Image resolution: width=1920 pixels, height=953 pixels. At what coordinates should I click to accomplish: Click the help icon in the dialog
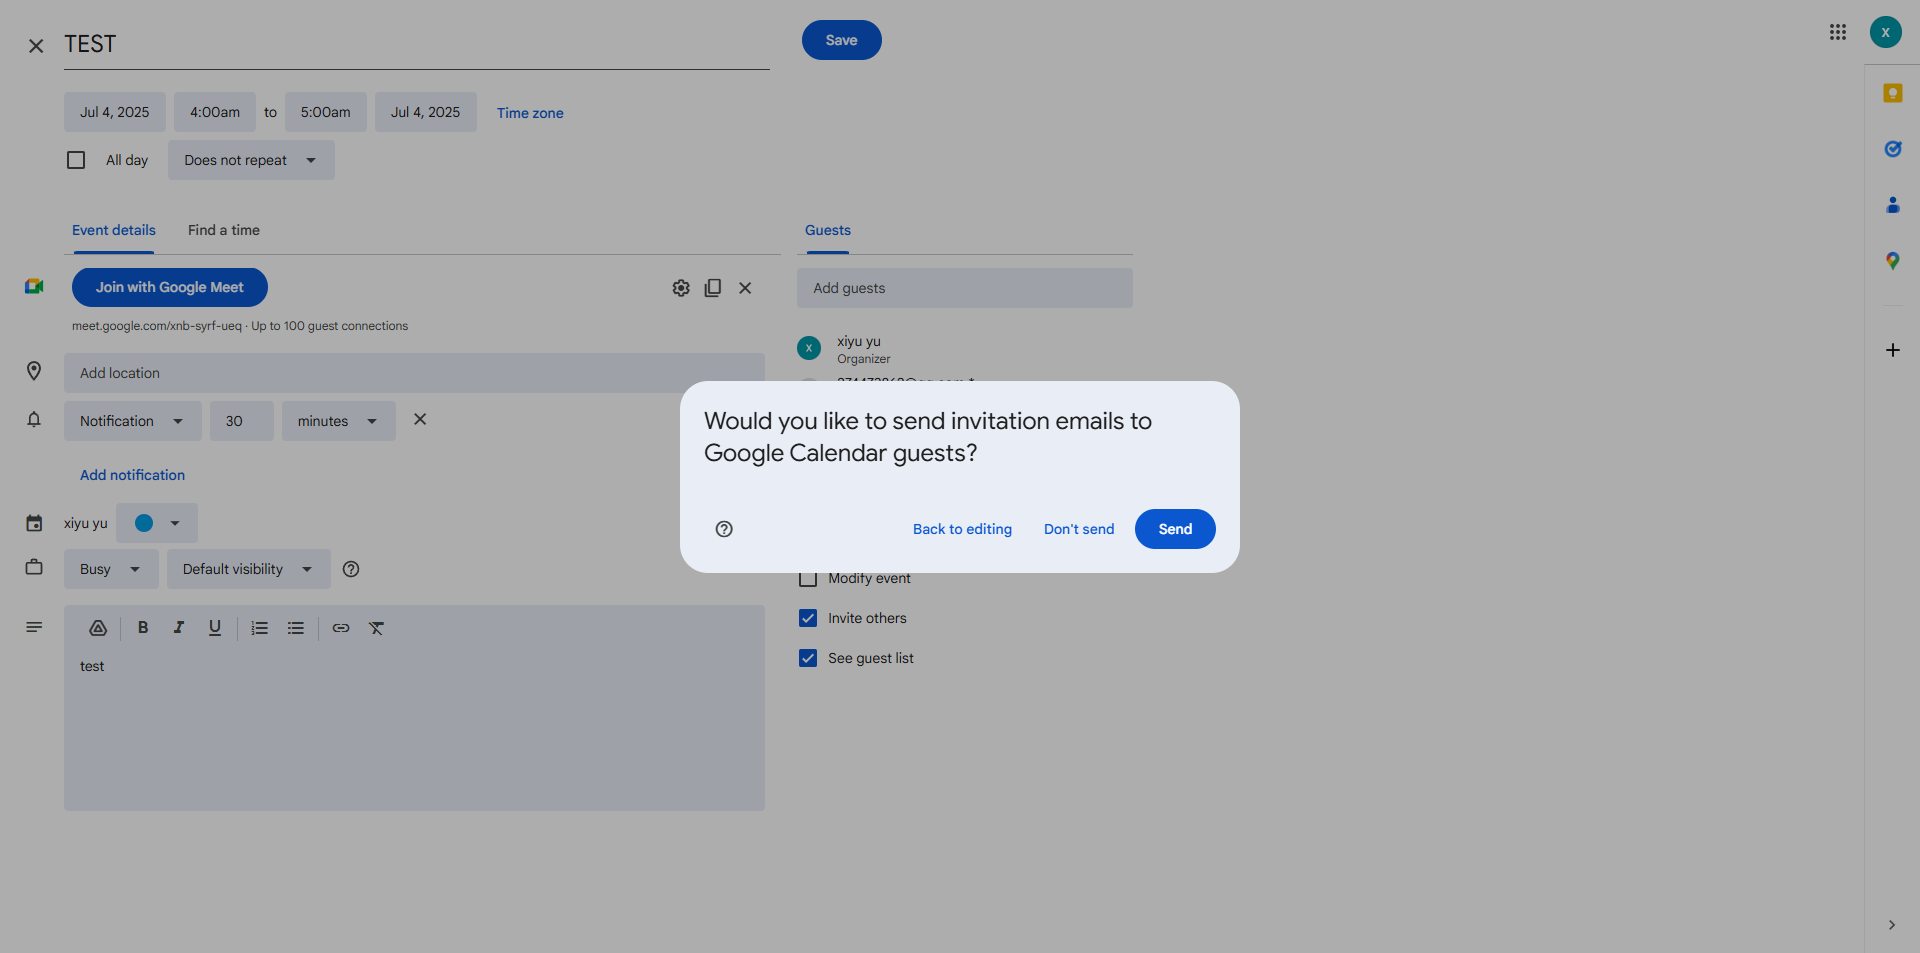pyautogui.click(x=724, y=529)
